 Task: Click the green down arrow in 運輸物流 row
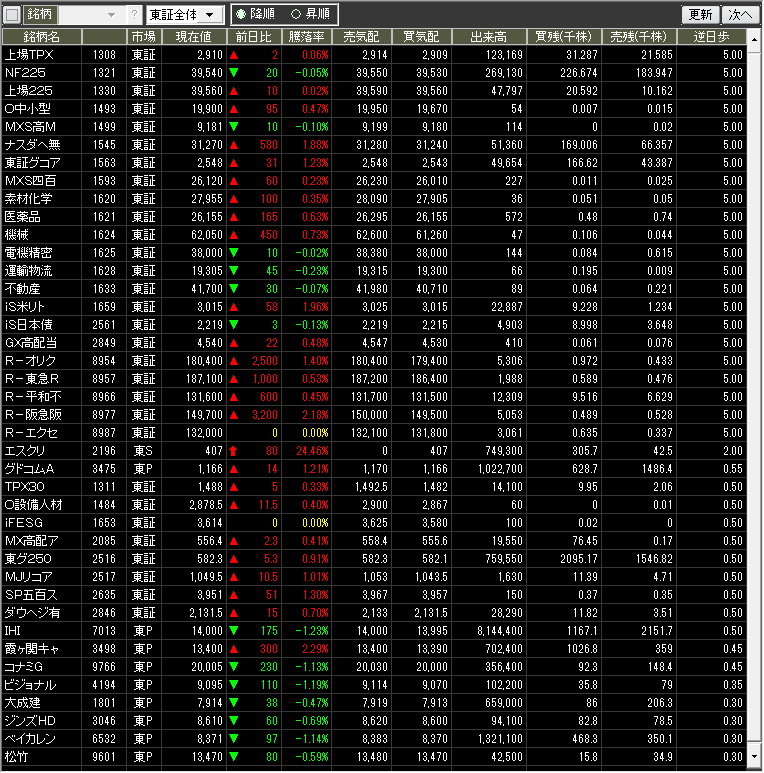(234, 271)
